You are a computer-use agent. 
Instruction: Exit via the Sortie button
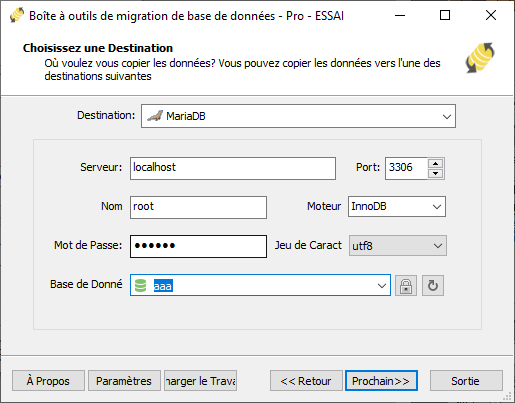click(466, 381)
